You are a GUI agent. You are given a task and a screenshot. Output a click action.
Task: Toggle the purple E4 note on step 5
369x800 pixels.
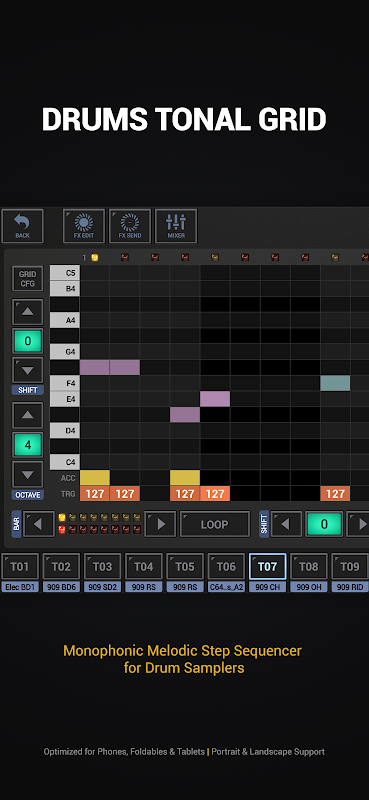pyautogui.click(x=215, y=399)
